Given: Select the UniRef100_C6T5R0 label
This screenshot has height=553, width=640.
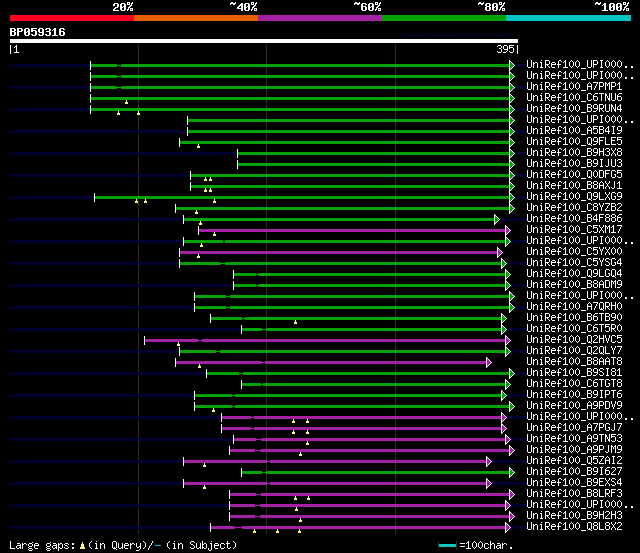Looking at the screenshot, I should [574, 329].
